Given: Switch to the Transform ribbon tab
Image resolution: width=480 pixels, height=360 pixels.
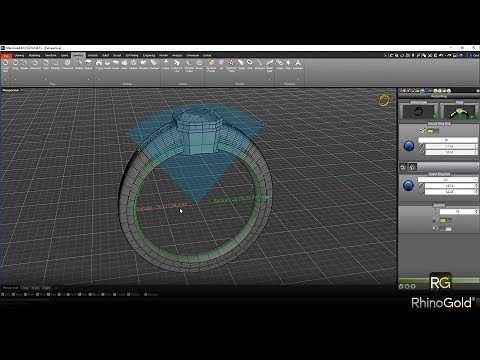Looking at the screenshot, I should coord(51,55).
